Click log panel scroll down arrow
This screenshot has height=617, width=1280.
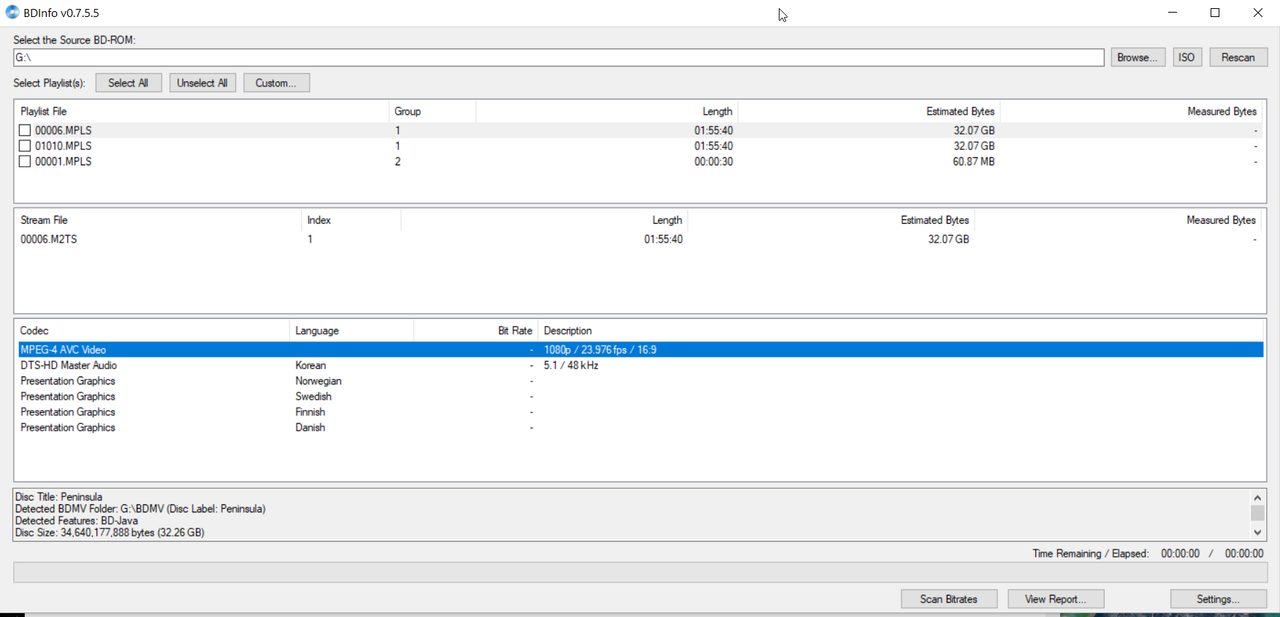coord(1258,534)
